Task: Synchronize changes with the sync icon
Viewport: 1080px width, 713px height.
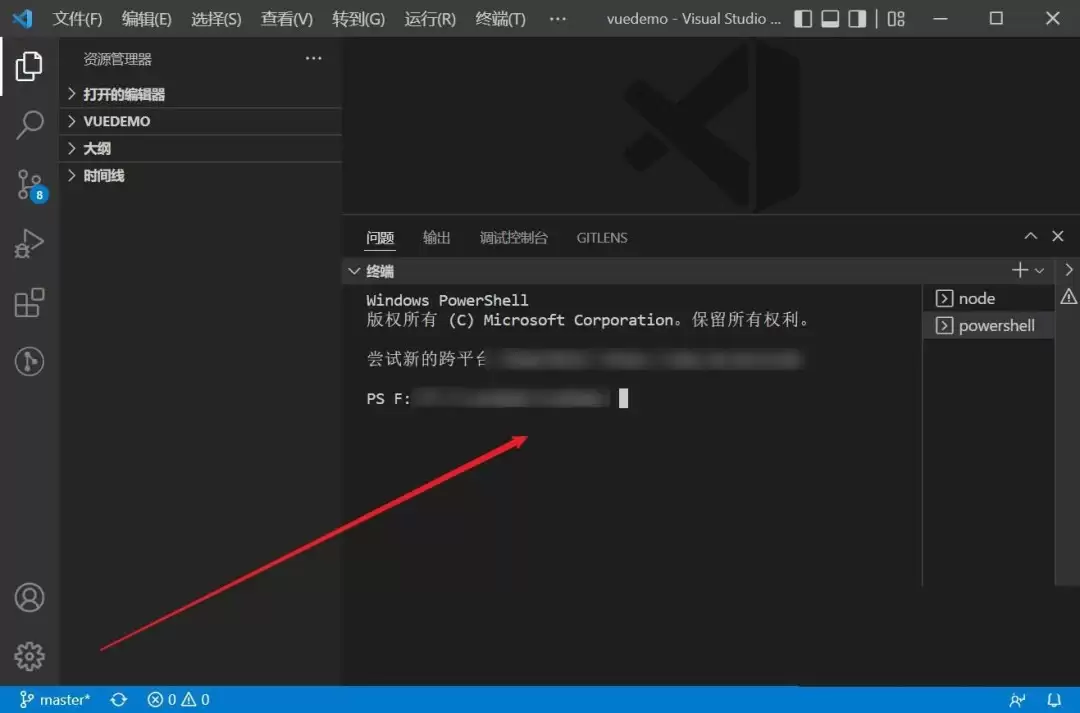Action: click(x=118, y=700)
